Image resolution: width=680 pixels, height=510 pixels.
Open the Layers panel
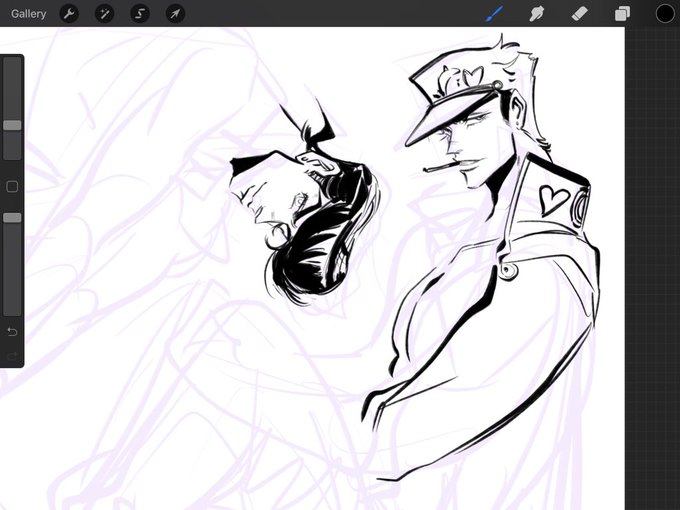[622, 14]
